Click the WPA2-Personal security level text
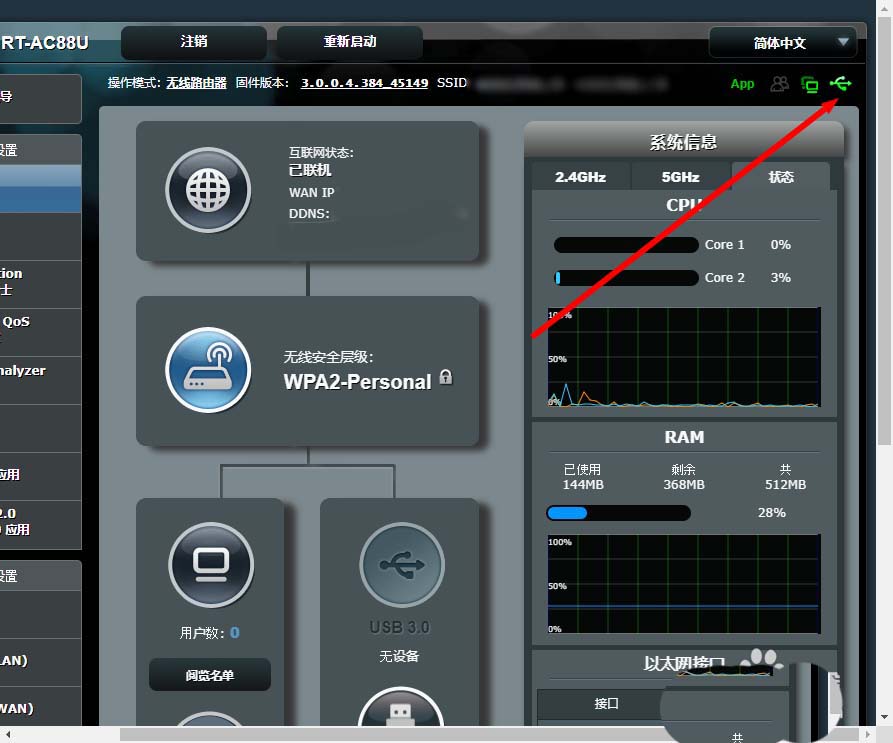This screenshot has width=893, height=743. coord(357,382)
